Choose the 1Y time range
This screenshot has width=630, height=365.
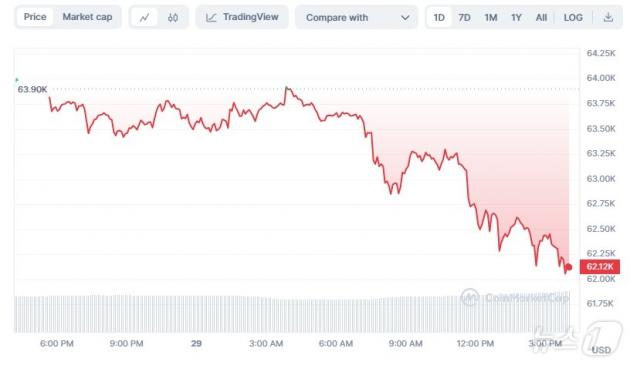(x=516, y=18)
